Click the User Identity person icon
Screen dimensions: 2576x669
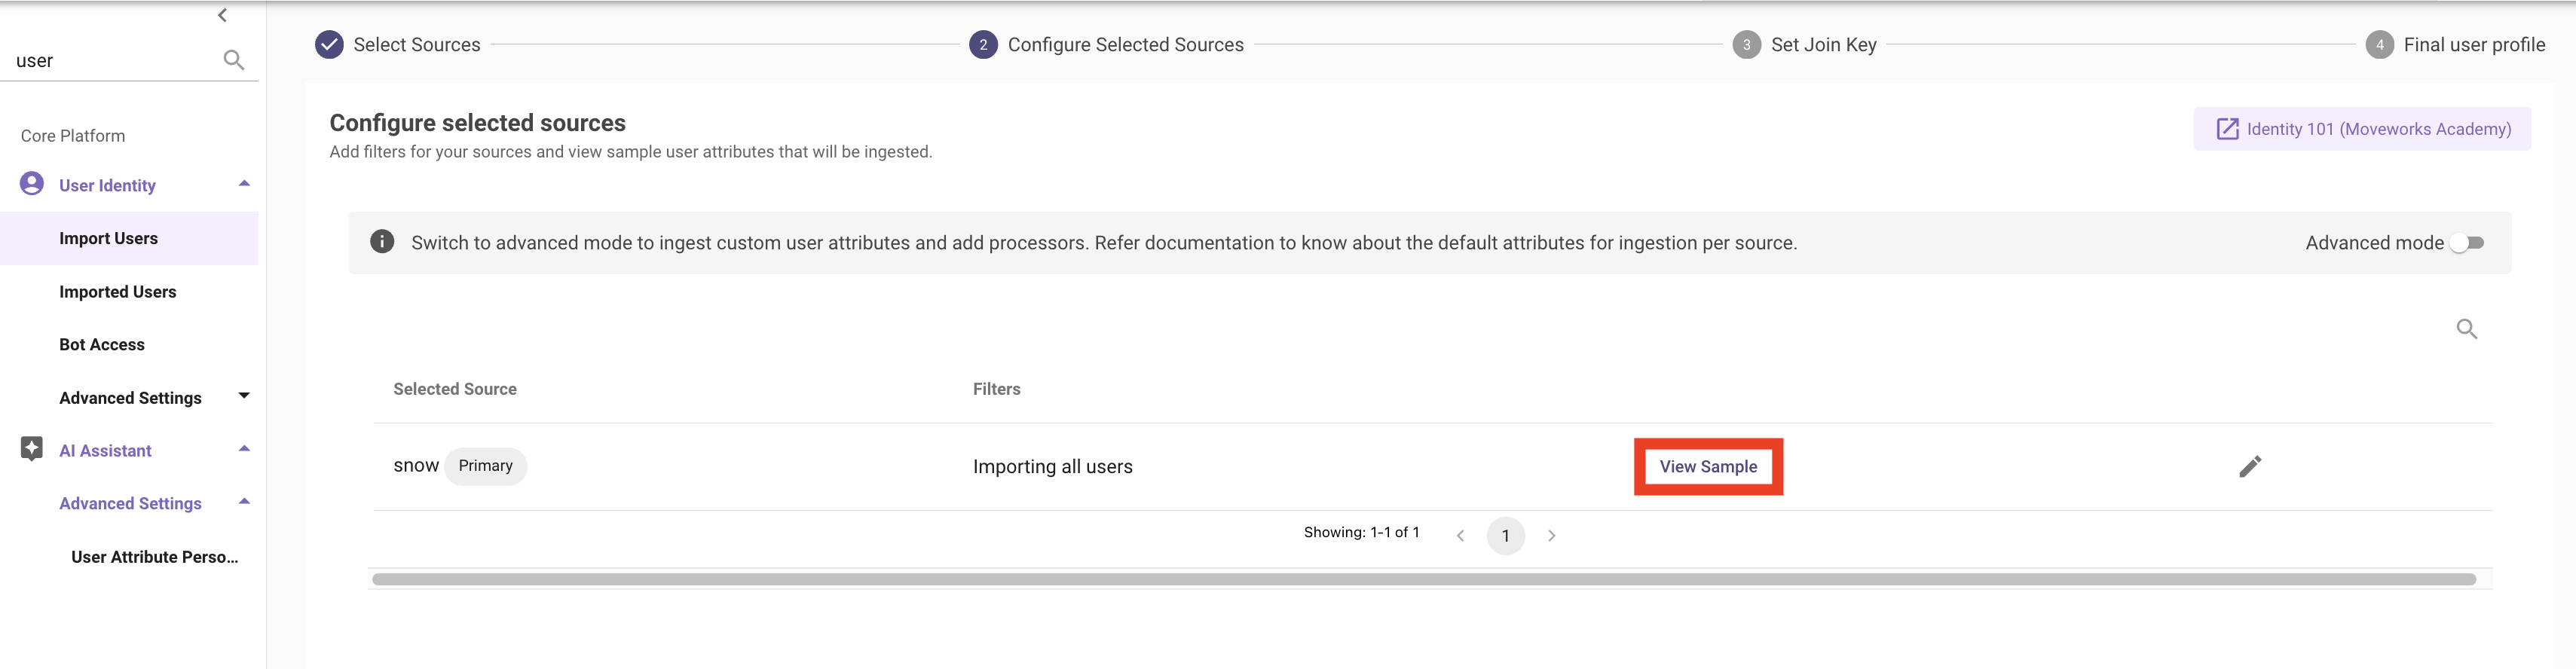click(32, 184)
